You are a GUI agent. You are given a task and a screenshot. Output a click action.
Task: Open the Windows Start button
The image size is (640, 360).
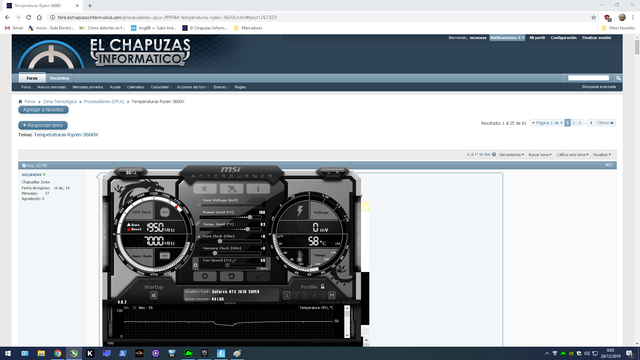pos(8,353)
